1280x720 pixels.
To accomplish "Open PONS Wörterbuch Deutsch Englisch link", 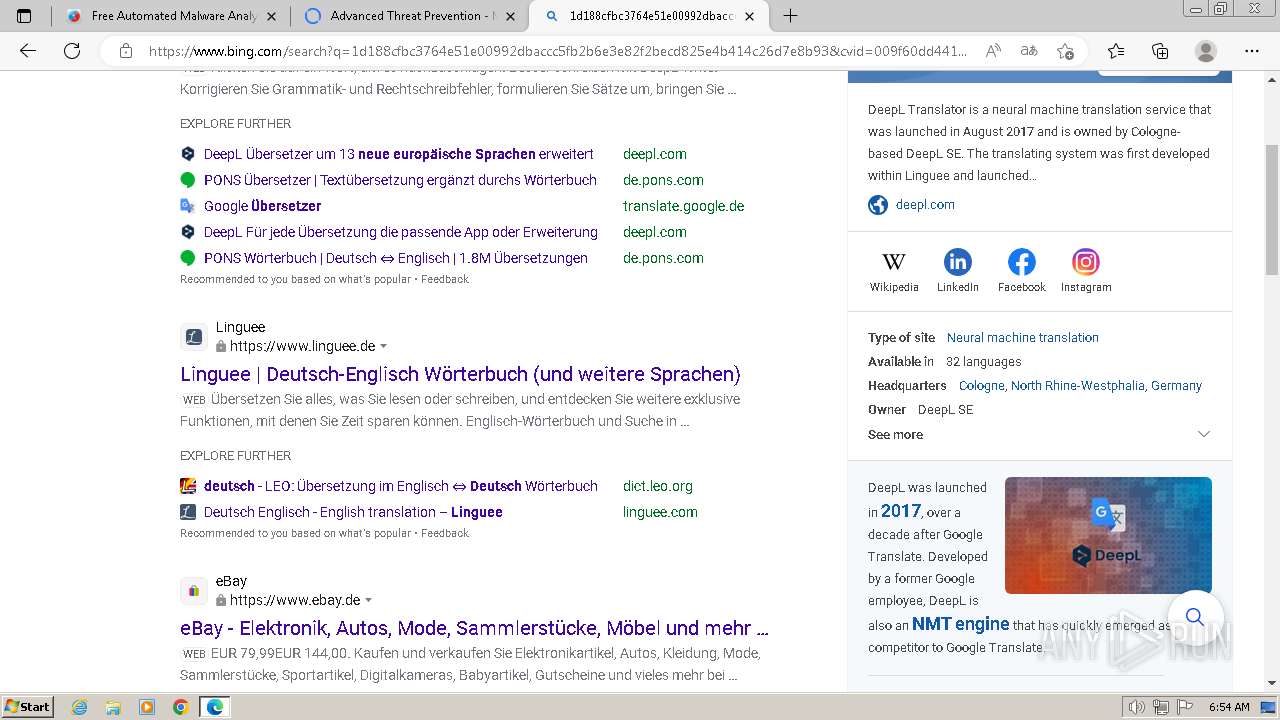I will point(396,258).
